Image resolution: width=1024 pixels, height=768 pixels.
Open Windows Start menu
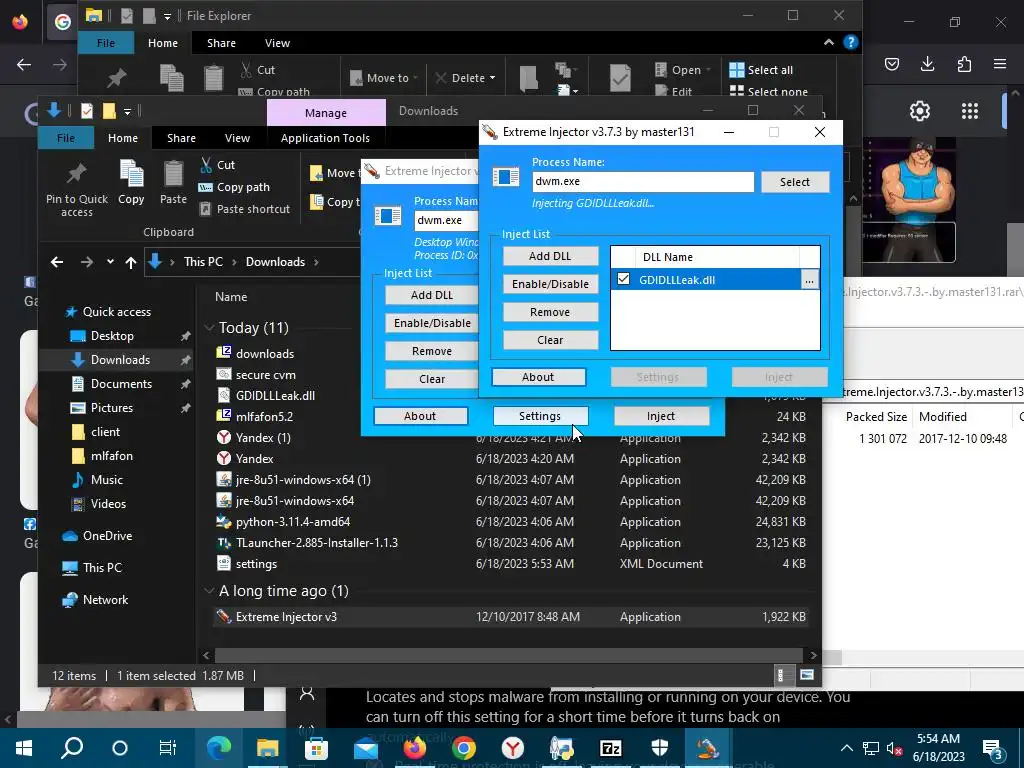click(24, 748)
